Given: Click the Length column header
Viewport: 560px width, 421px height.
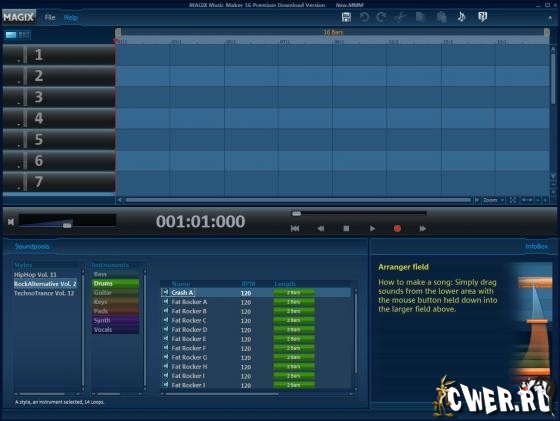Looking at the screenshot, I should (285, 284).
